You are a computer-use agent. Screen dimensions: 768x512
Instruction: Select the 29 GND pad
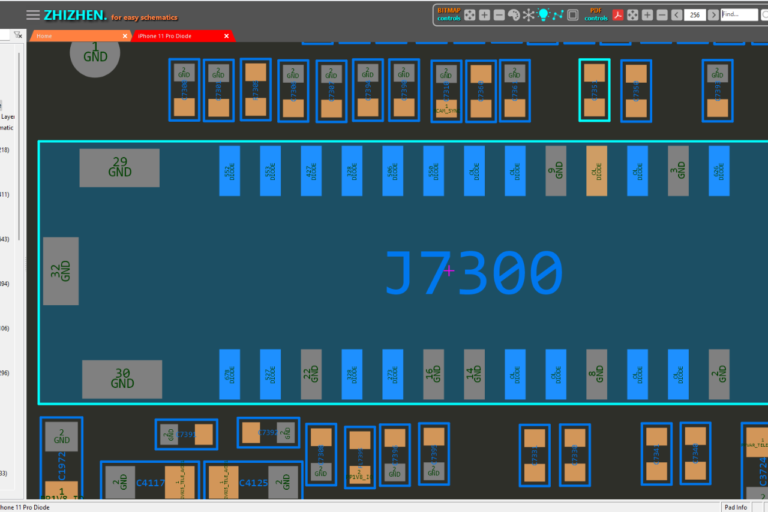(x=120, y=168)
